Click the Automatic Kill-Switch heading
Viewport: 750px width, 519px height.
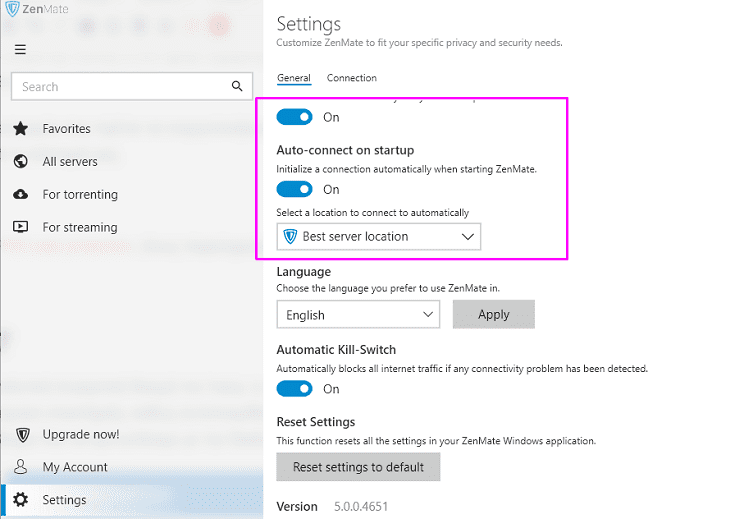coord(336,350)
